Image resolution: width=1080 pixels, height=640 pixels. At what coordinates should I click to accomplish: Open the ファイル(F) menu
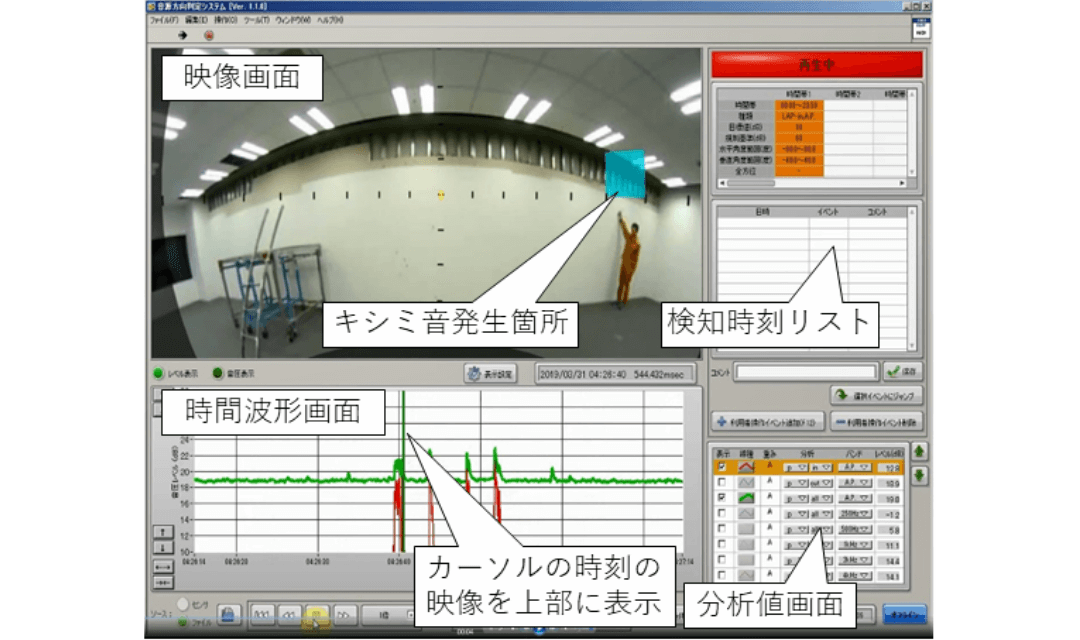(164, 21)
